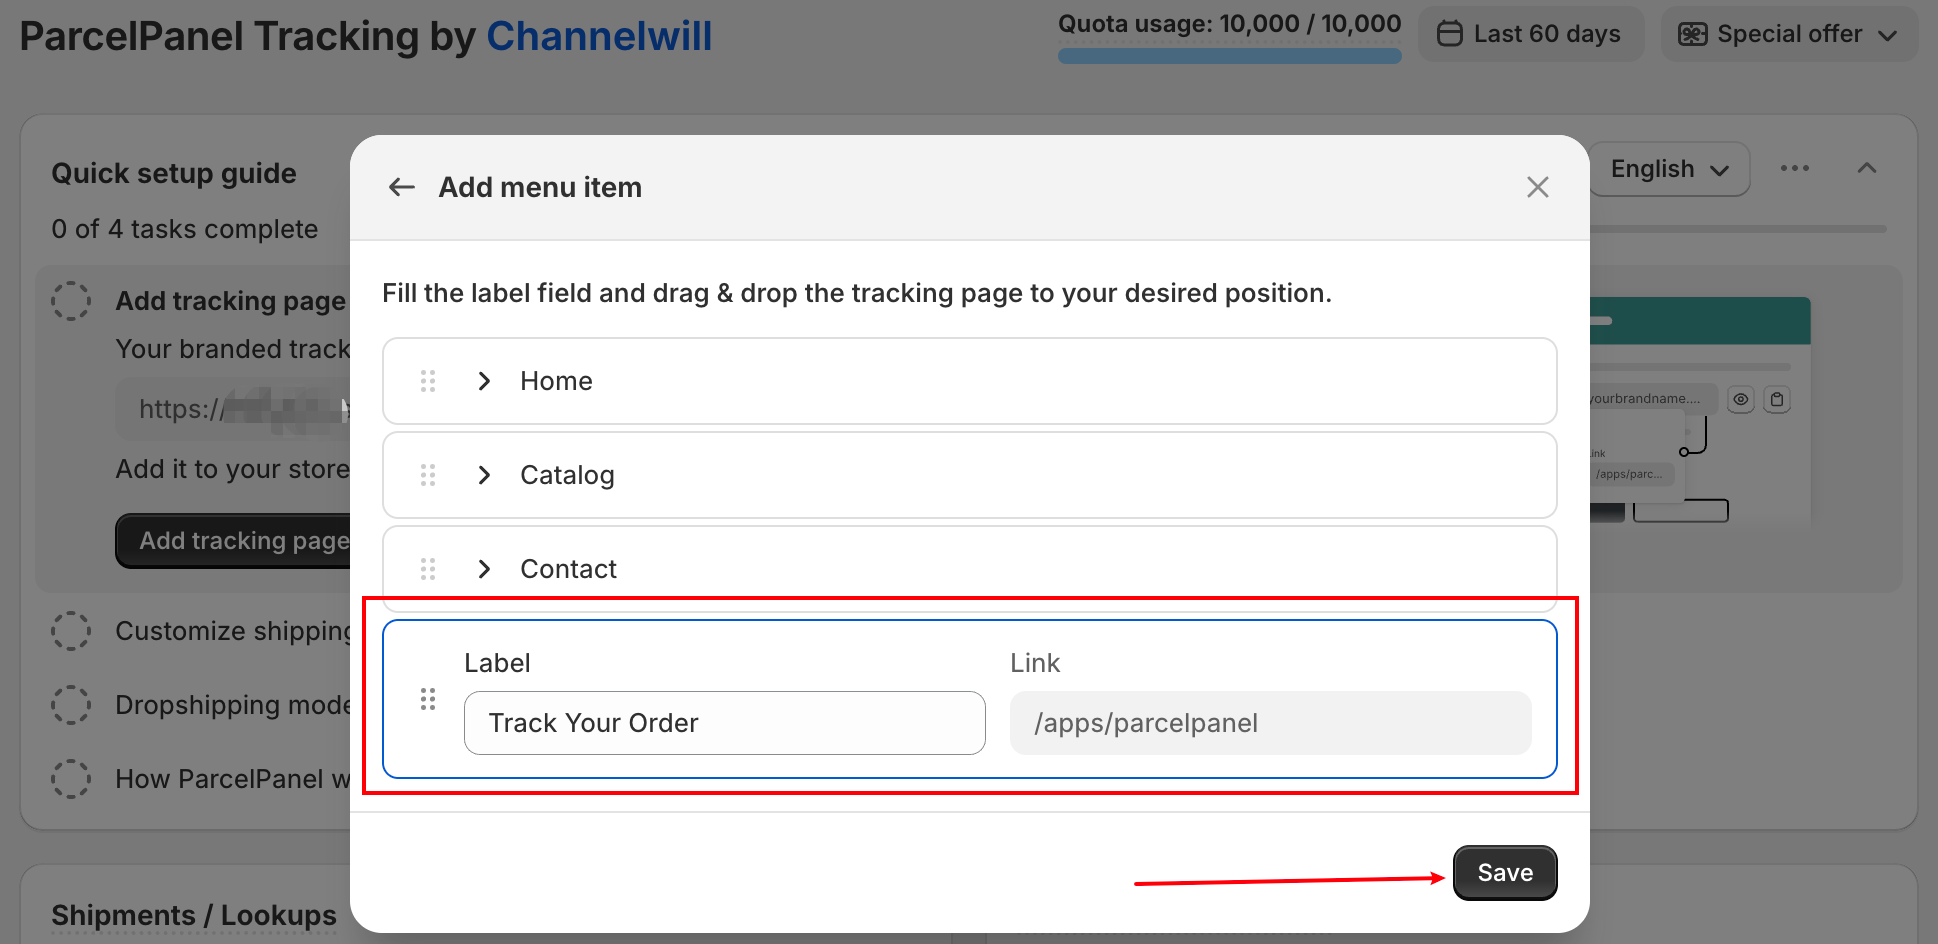Click the tracking page https URL field
This screenshot has height=944, width=1938.
[x=233, y=409]
